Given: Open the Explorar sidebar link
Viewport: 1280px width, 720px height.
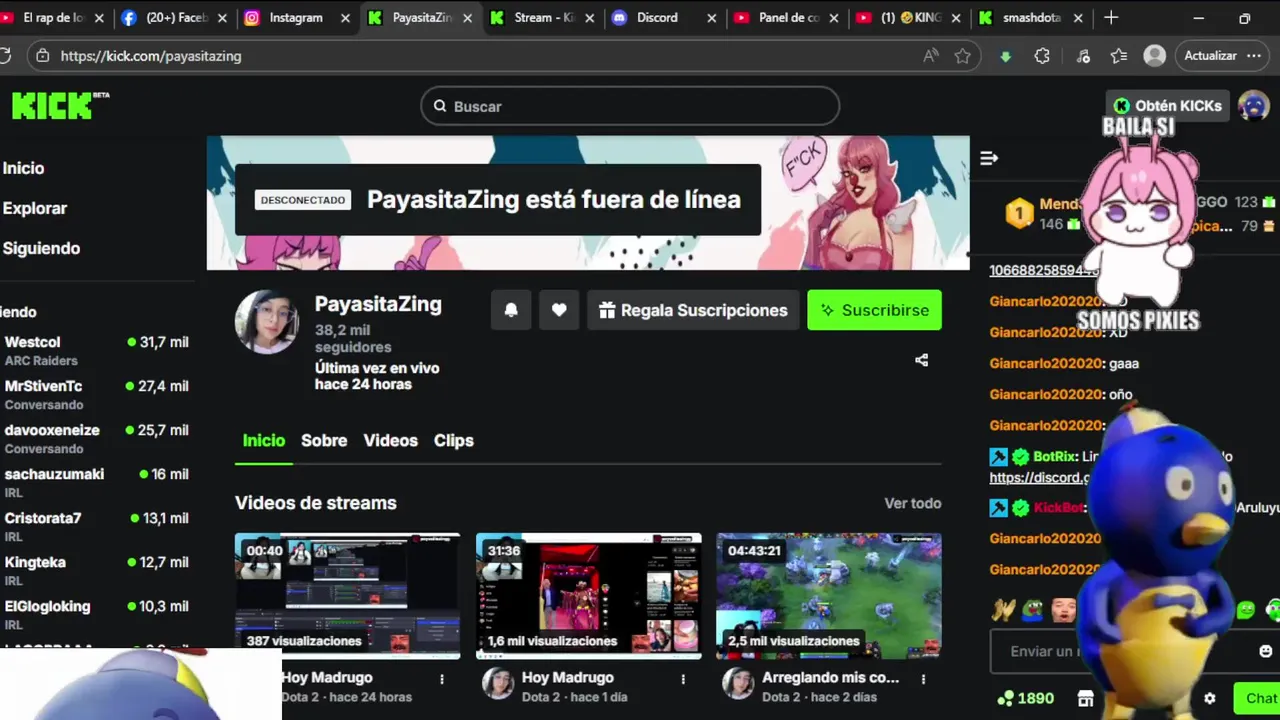Looking at the screenshot, I should tap(34, 208).
